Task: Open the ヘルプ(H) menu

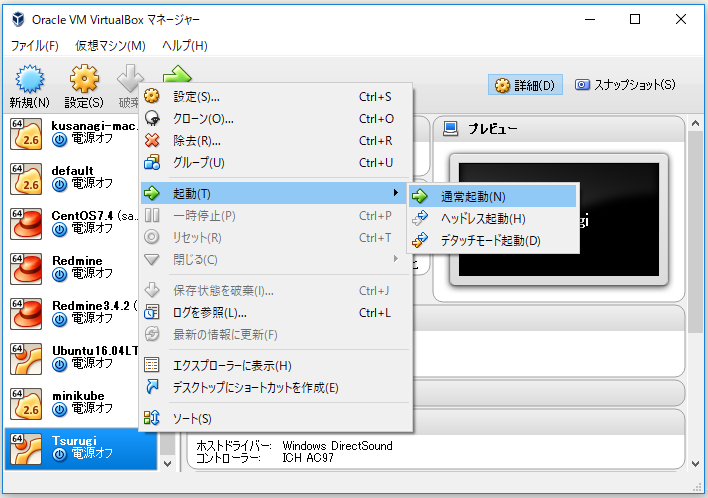Action: (184, 46)
